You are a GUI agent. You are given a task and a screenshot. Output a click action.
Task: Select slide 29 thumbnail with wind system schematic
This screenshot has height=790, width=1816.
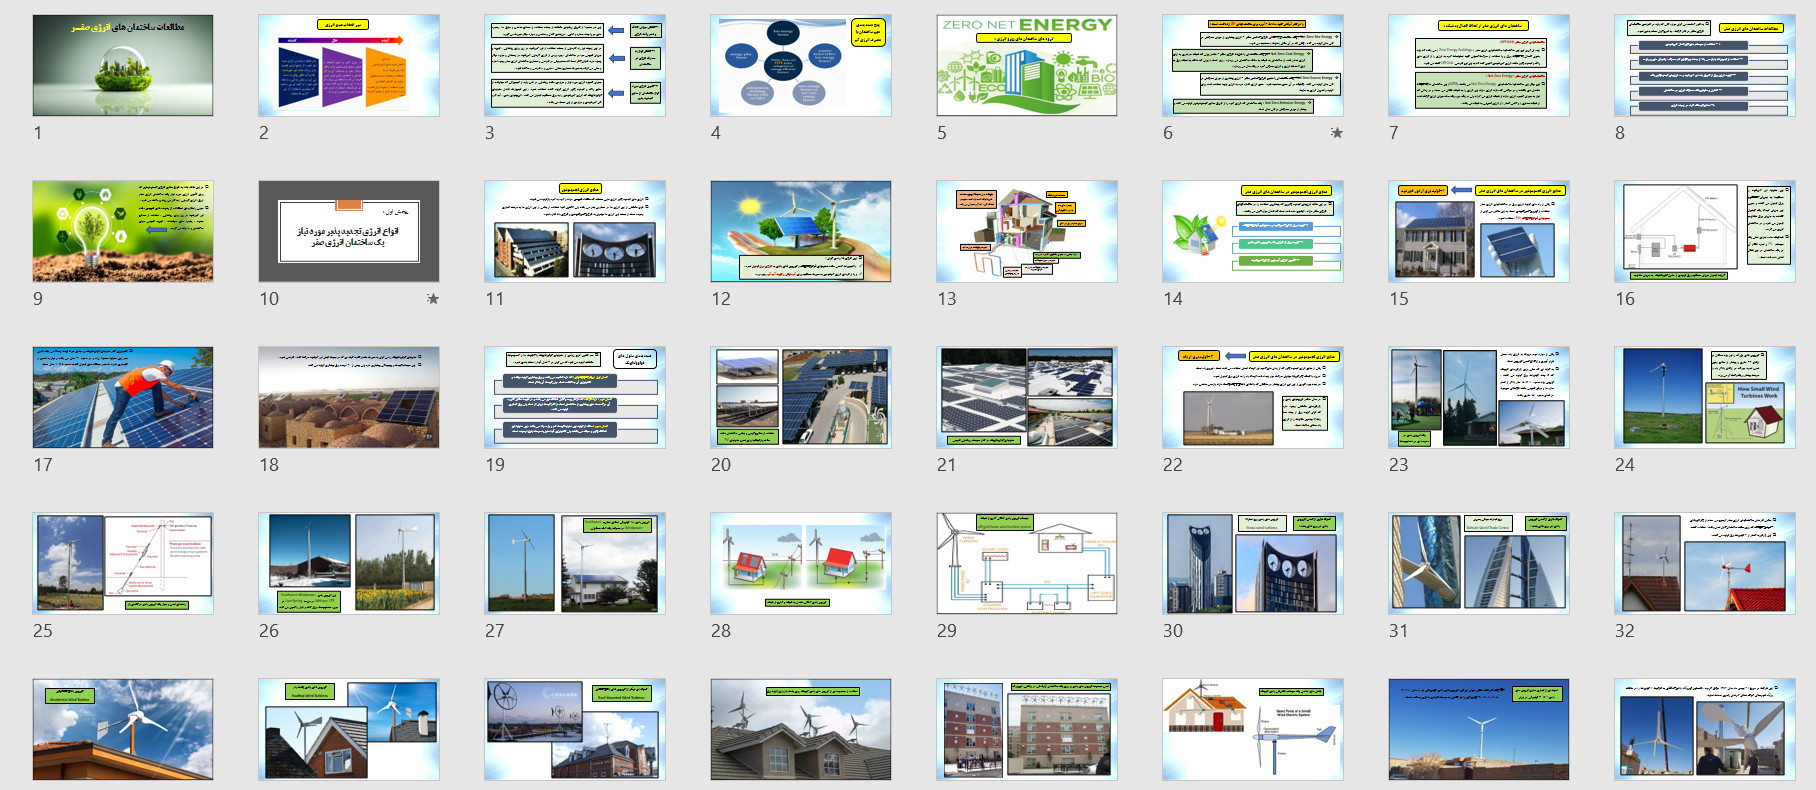pos(1027,563)
